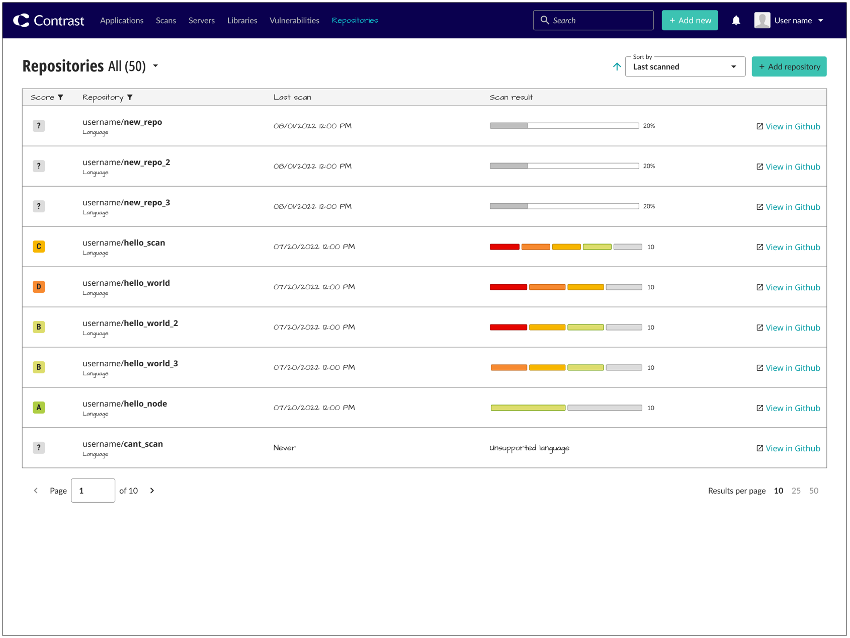Click the user avatar image

coord(762,21)
